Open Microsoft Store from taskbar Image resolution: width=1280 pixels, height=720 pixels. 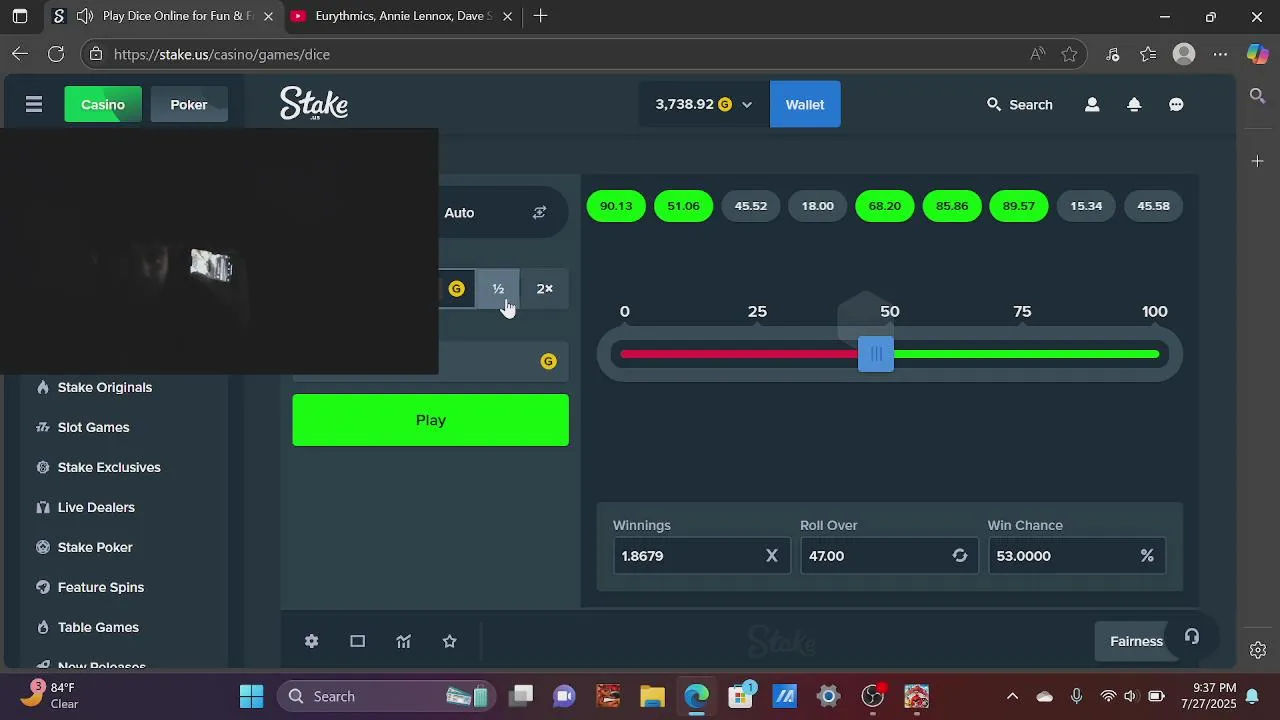(741, 696)
